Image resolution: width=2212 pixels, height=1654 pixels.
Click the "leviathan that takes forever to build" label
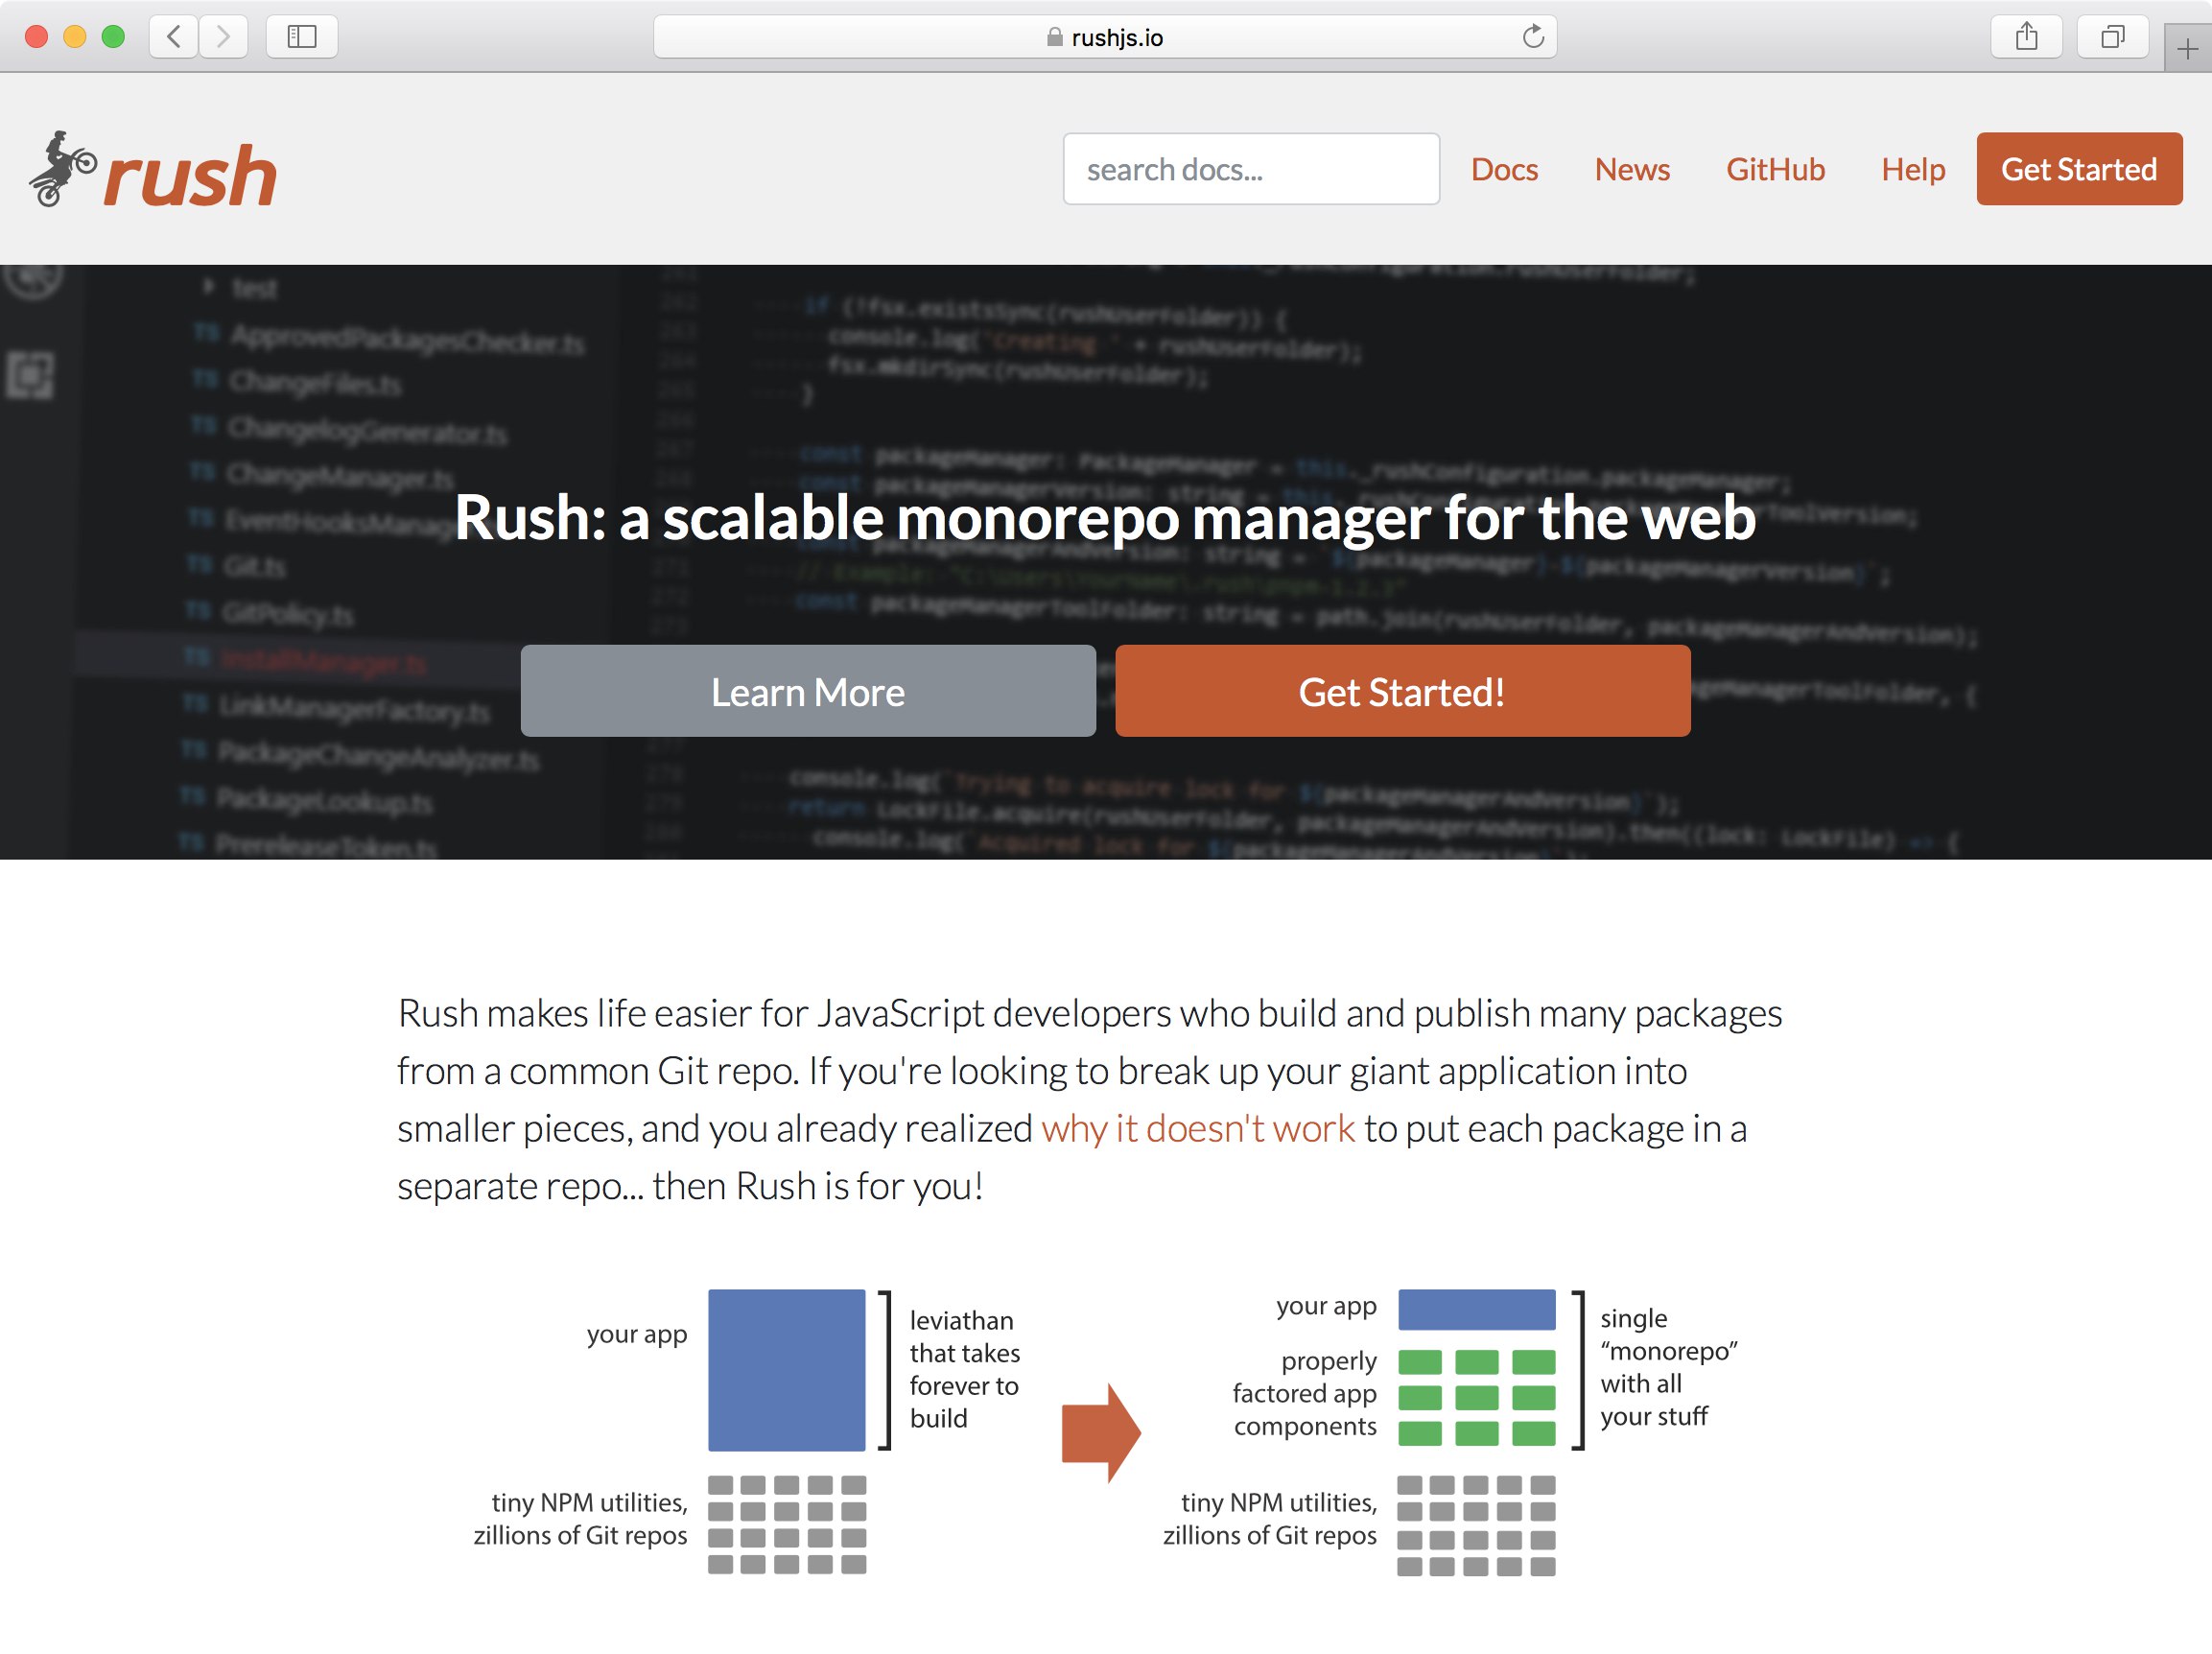(964, 1369)
